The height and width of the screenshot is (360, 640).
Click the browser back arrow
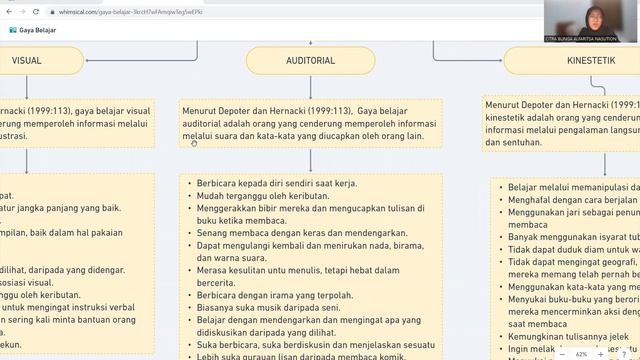click(x=9, y=12)
